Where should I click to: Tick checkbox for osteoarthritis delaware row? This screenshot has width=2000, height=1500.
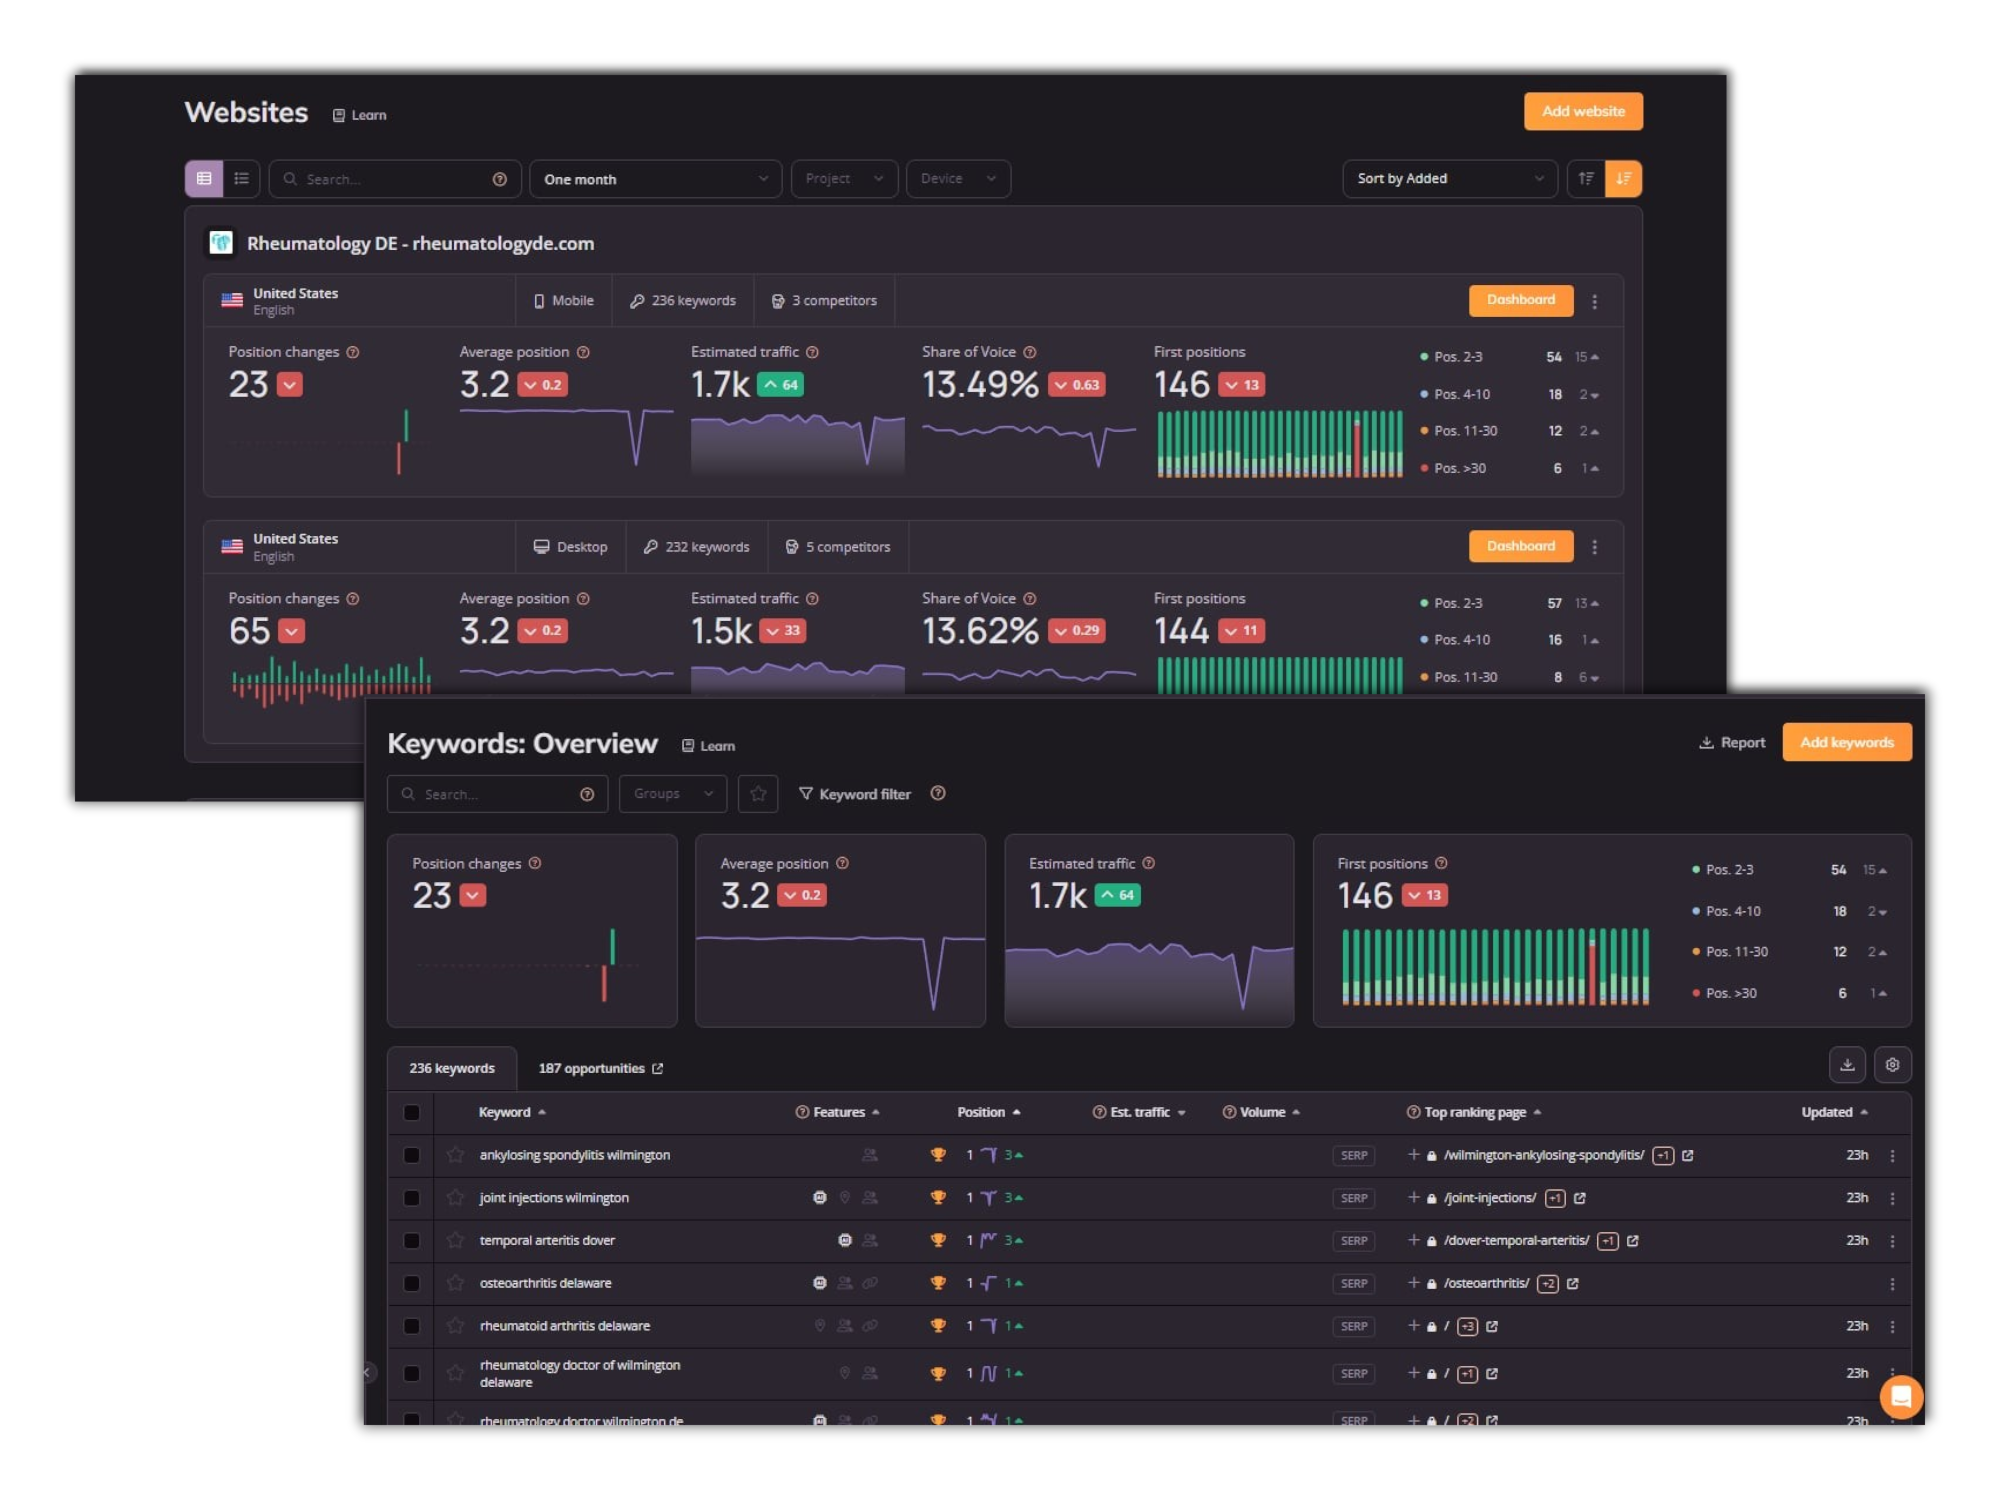click(411, 1283)
